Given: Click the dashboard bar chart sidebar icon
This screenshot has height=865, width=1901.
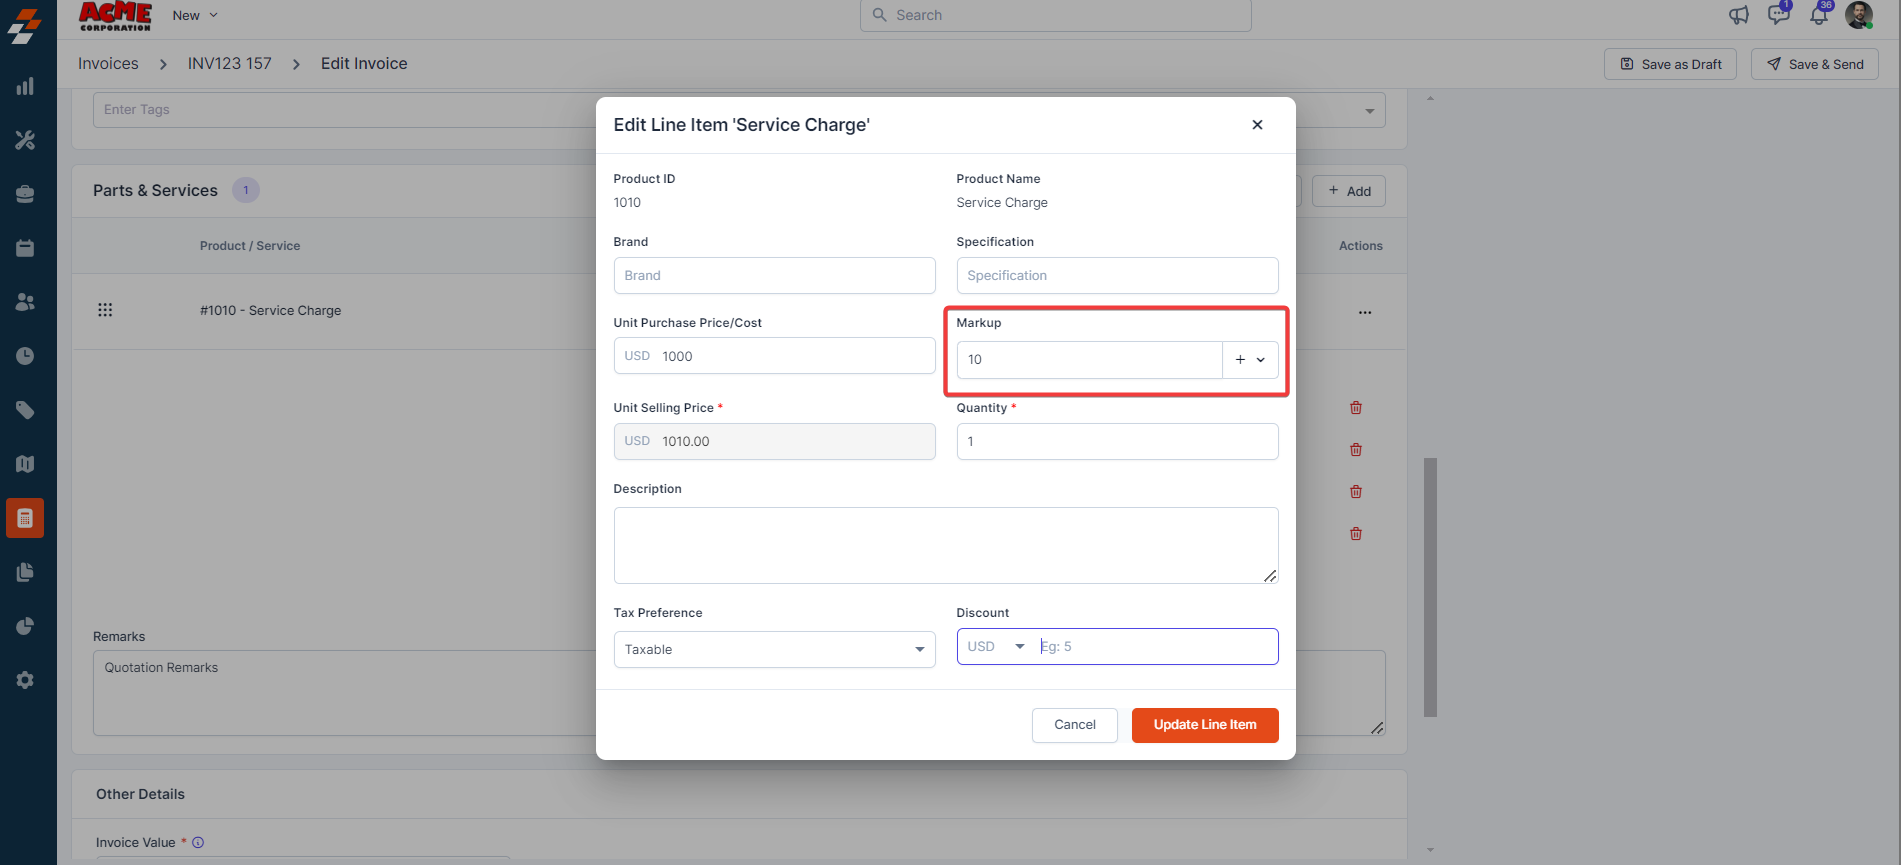Looking at the screenshot, I should click(25, 87).
